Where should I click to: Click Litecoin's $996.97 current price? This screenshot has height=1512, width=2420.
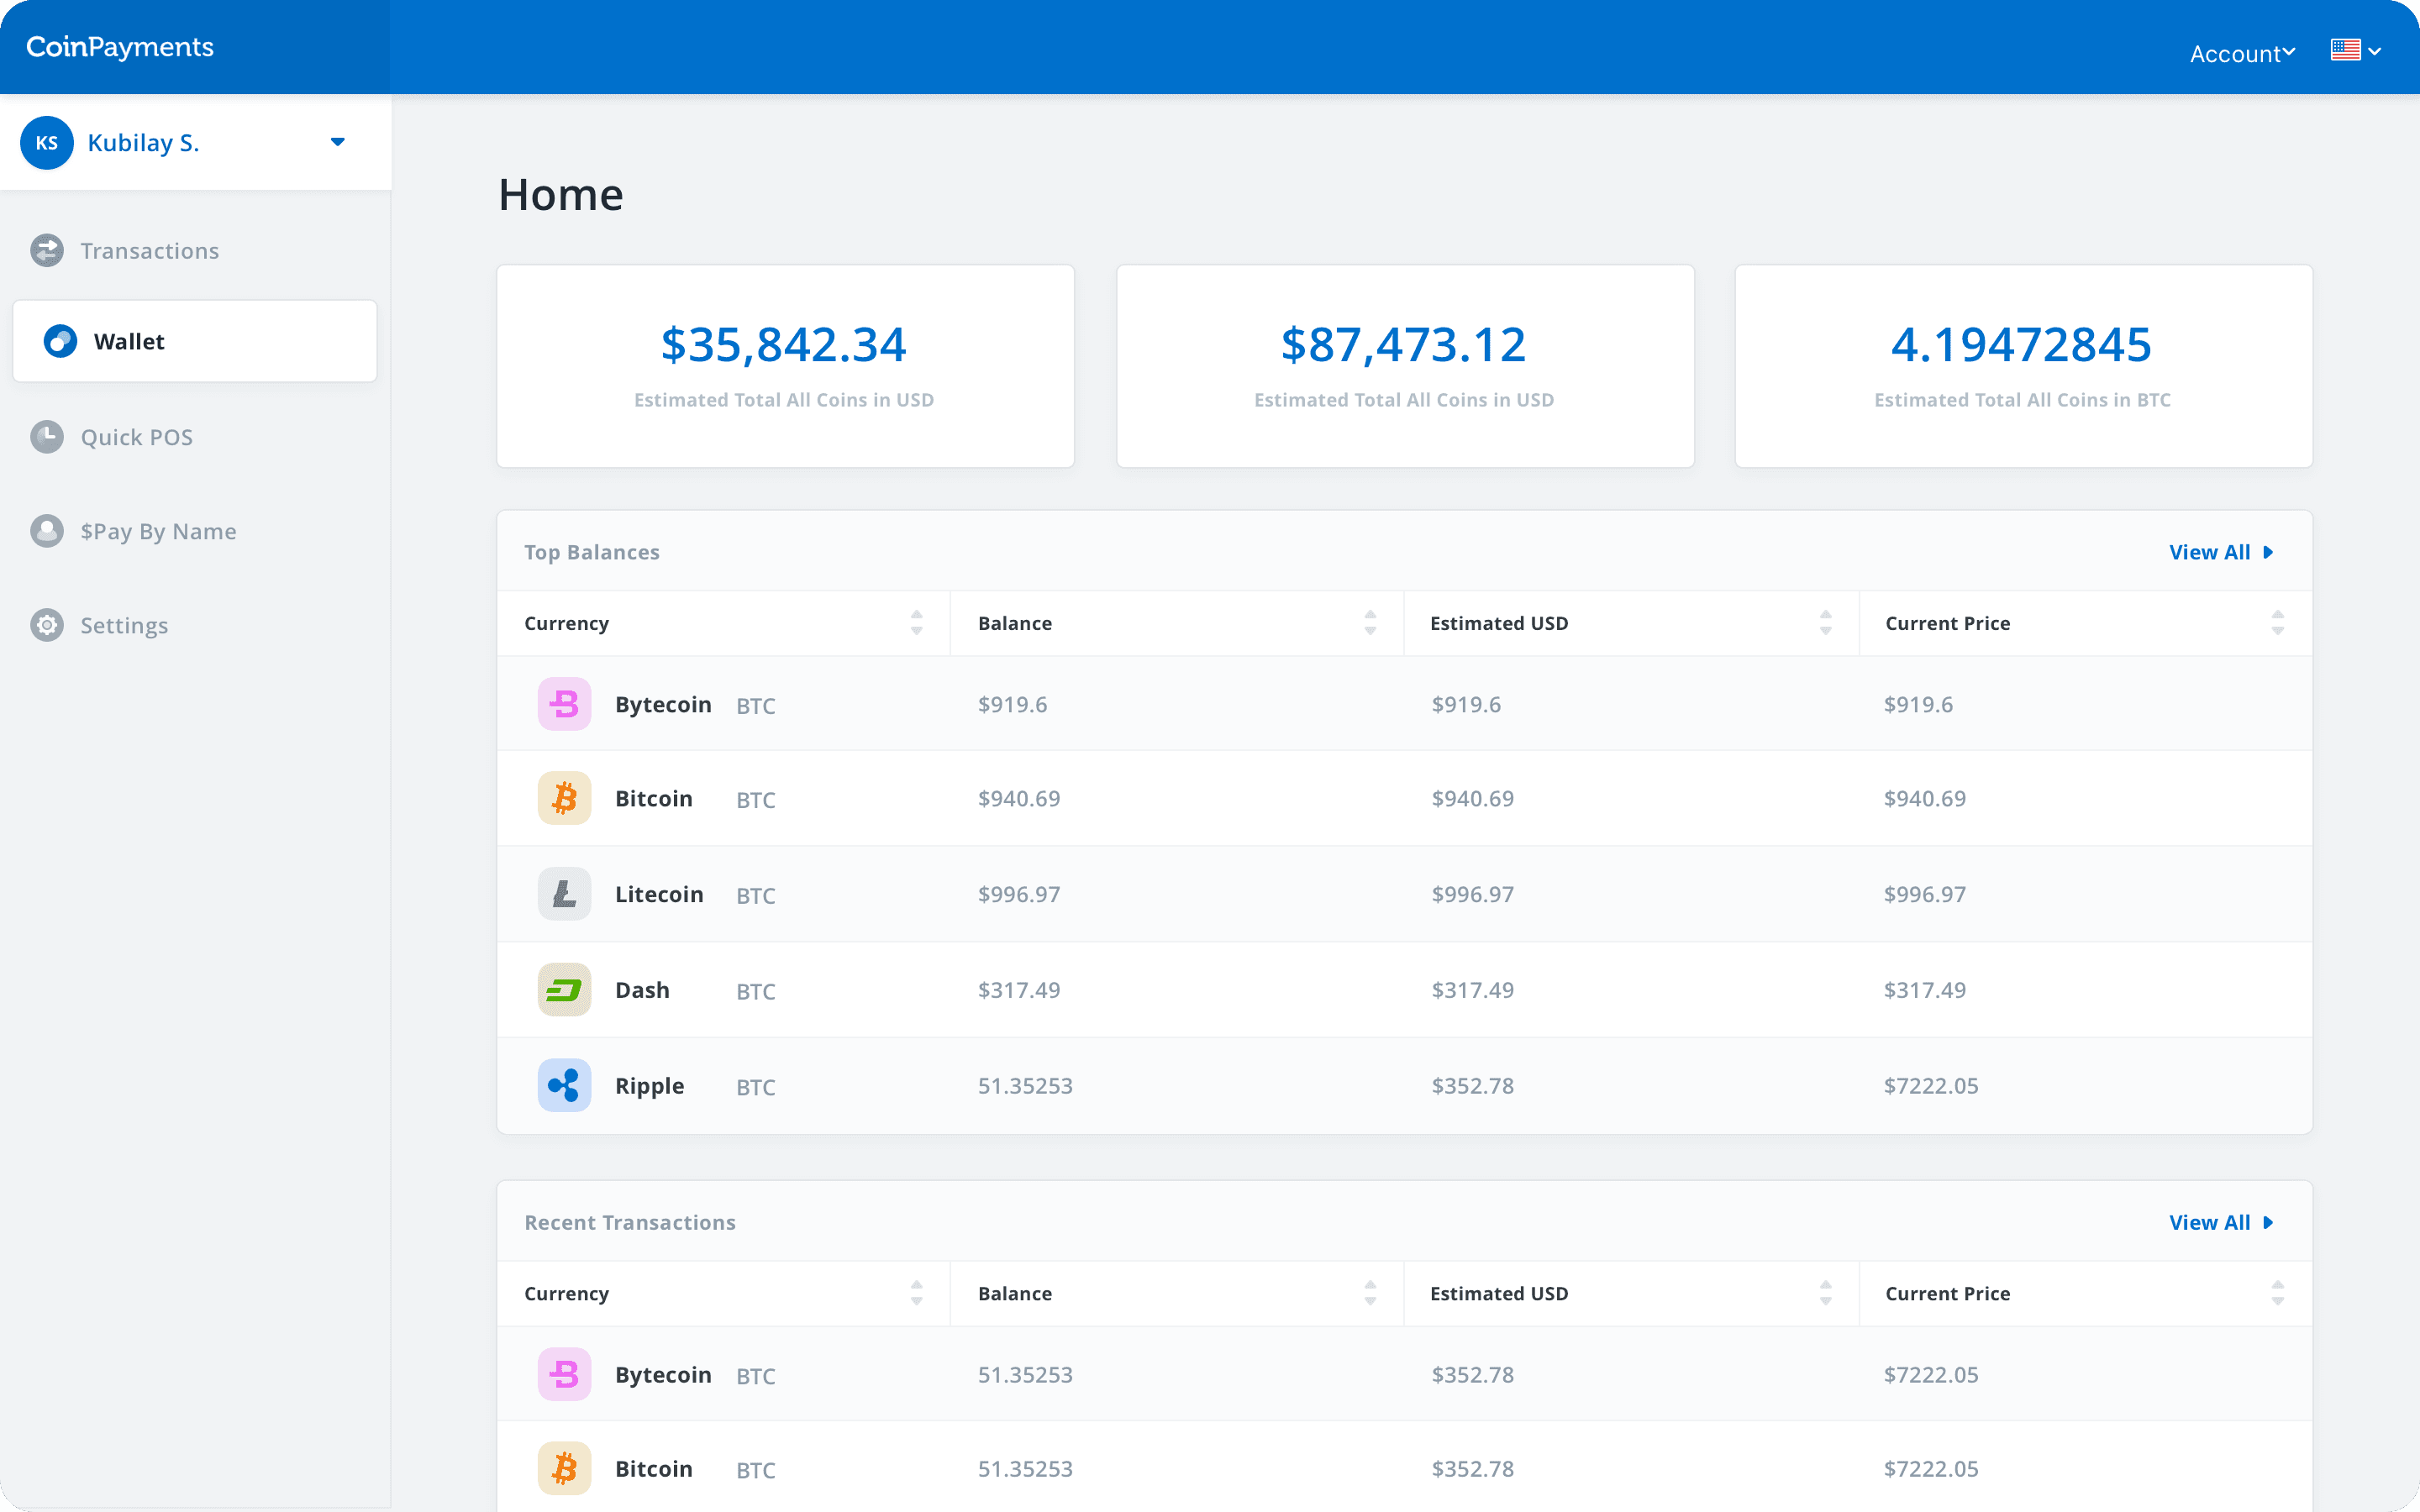tap(1924, 894)
